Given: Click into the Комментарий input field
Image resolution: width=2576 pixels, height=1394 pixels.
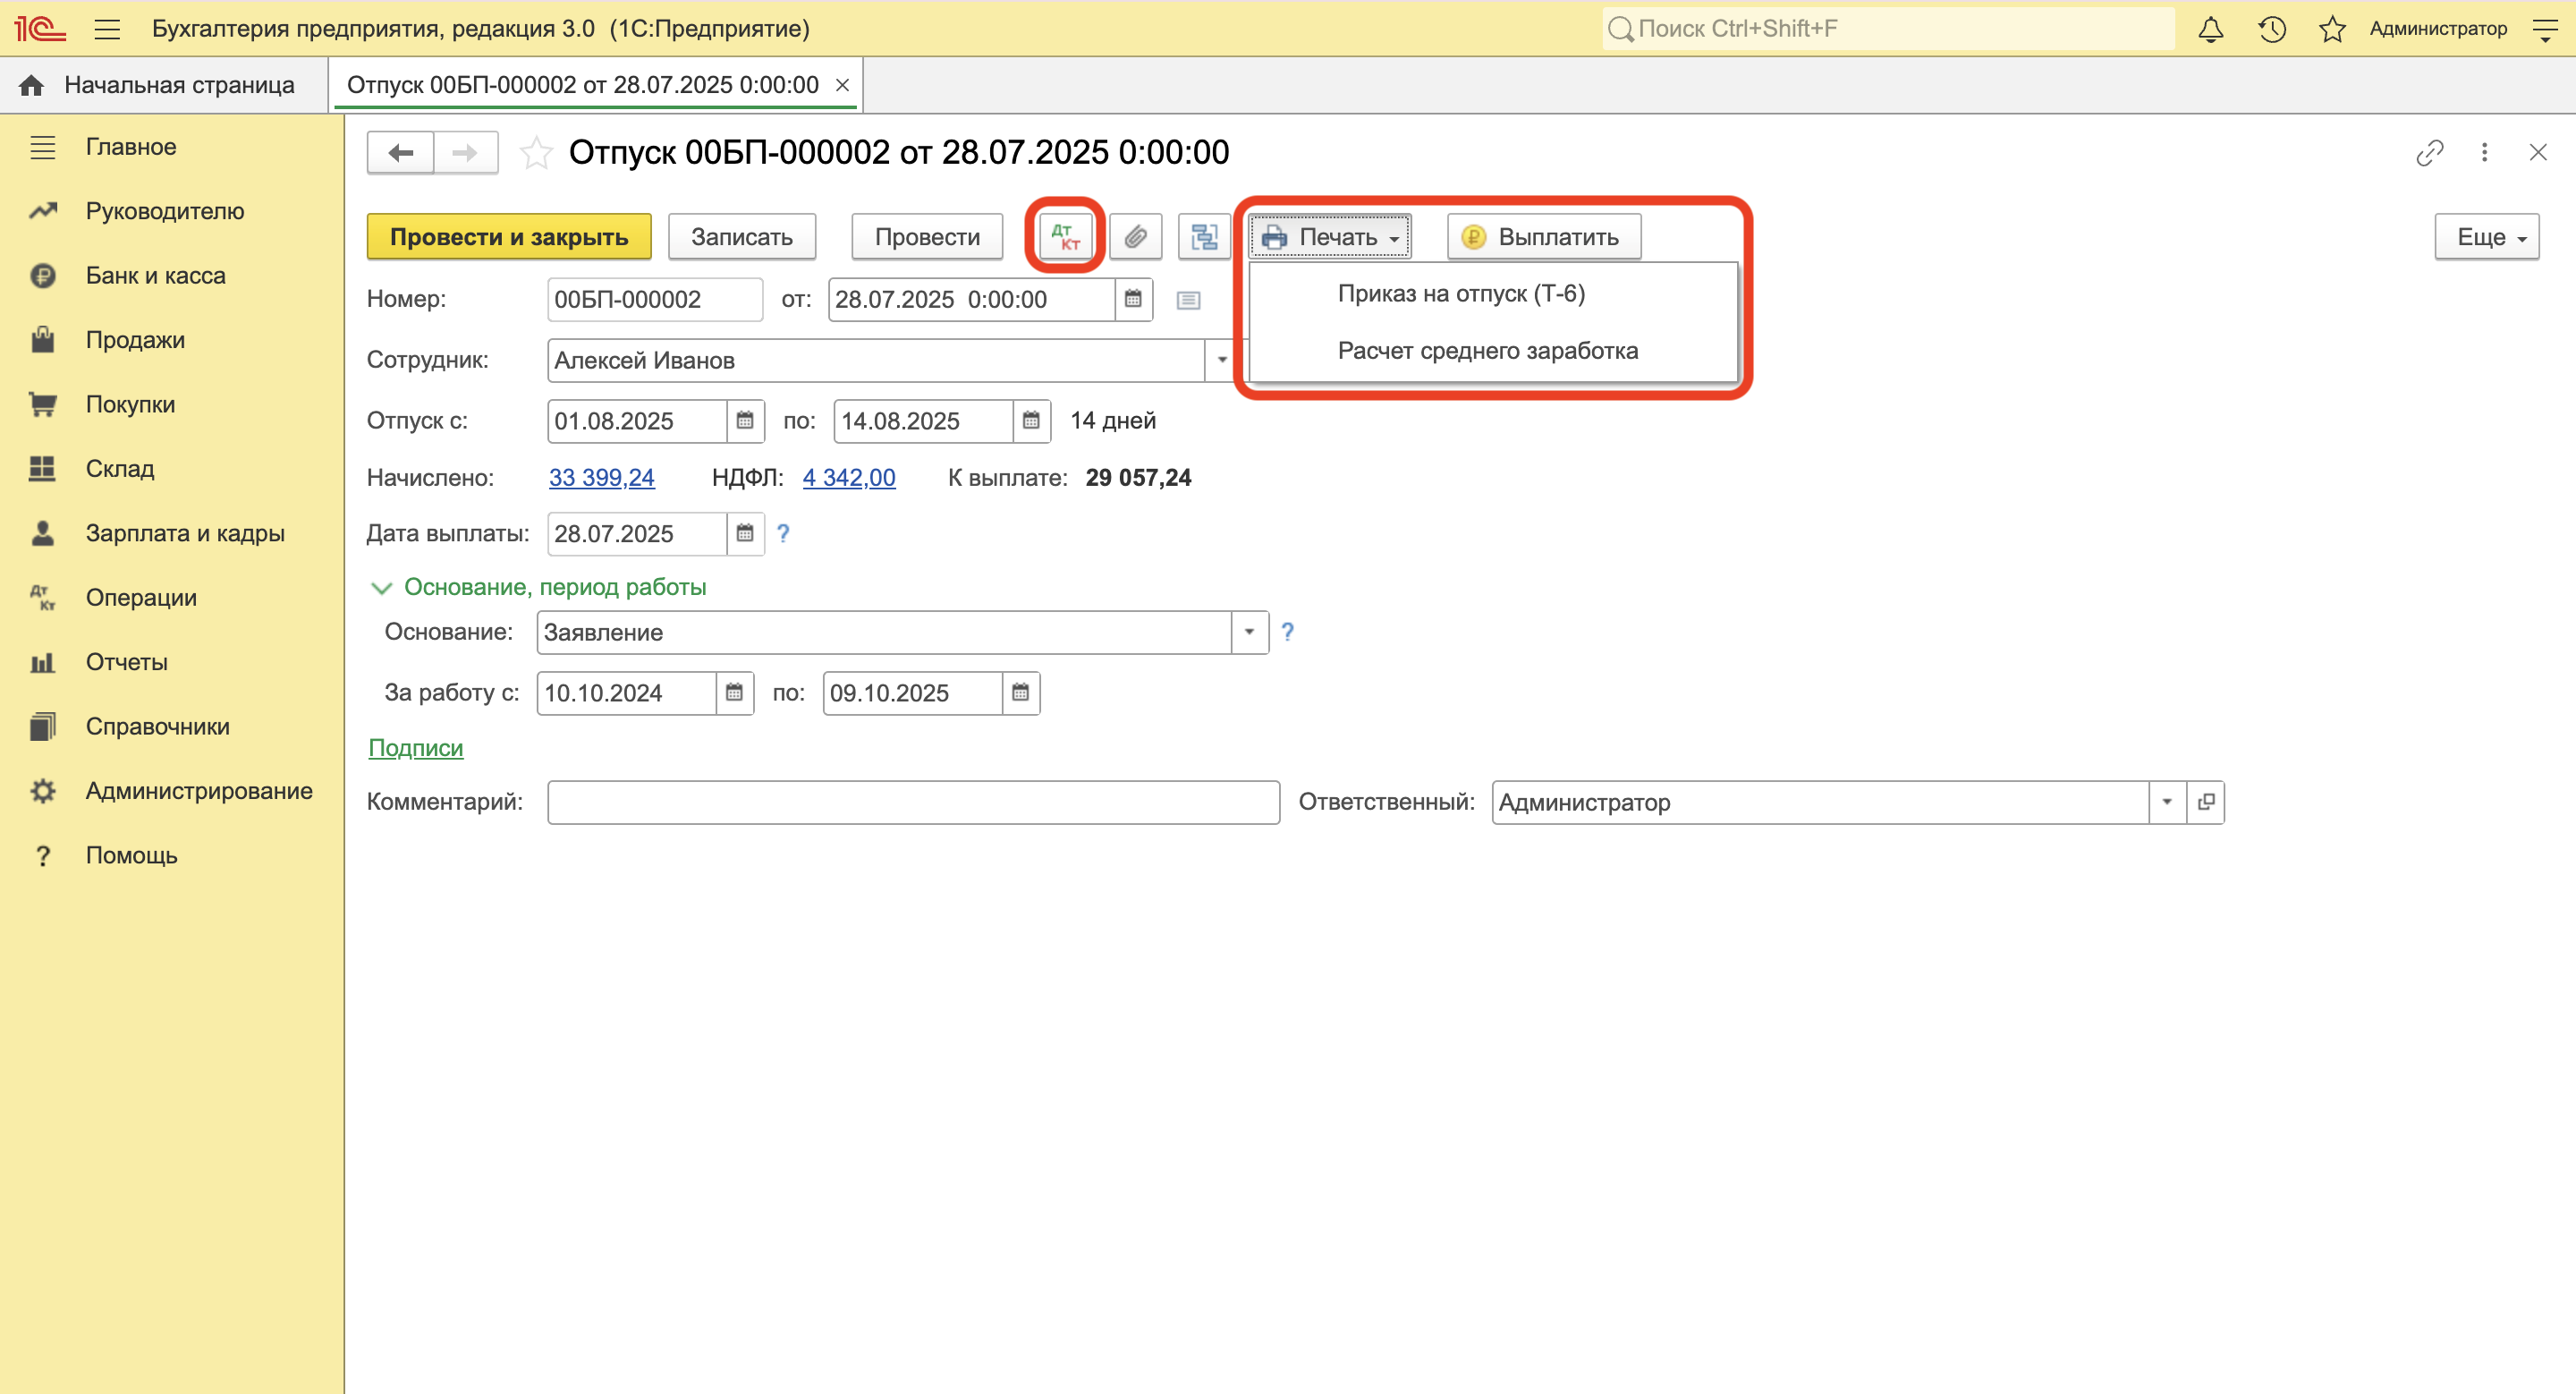Looking at the screenshot, I should [914, 802].
